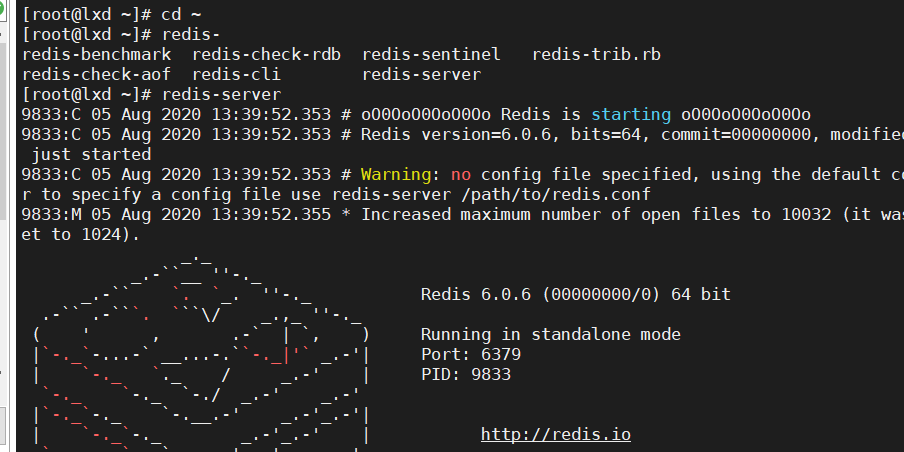
Task: Click the green status icon at top-left corner
Action: click(2, 8)
